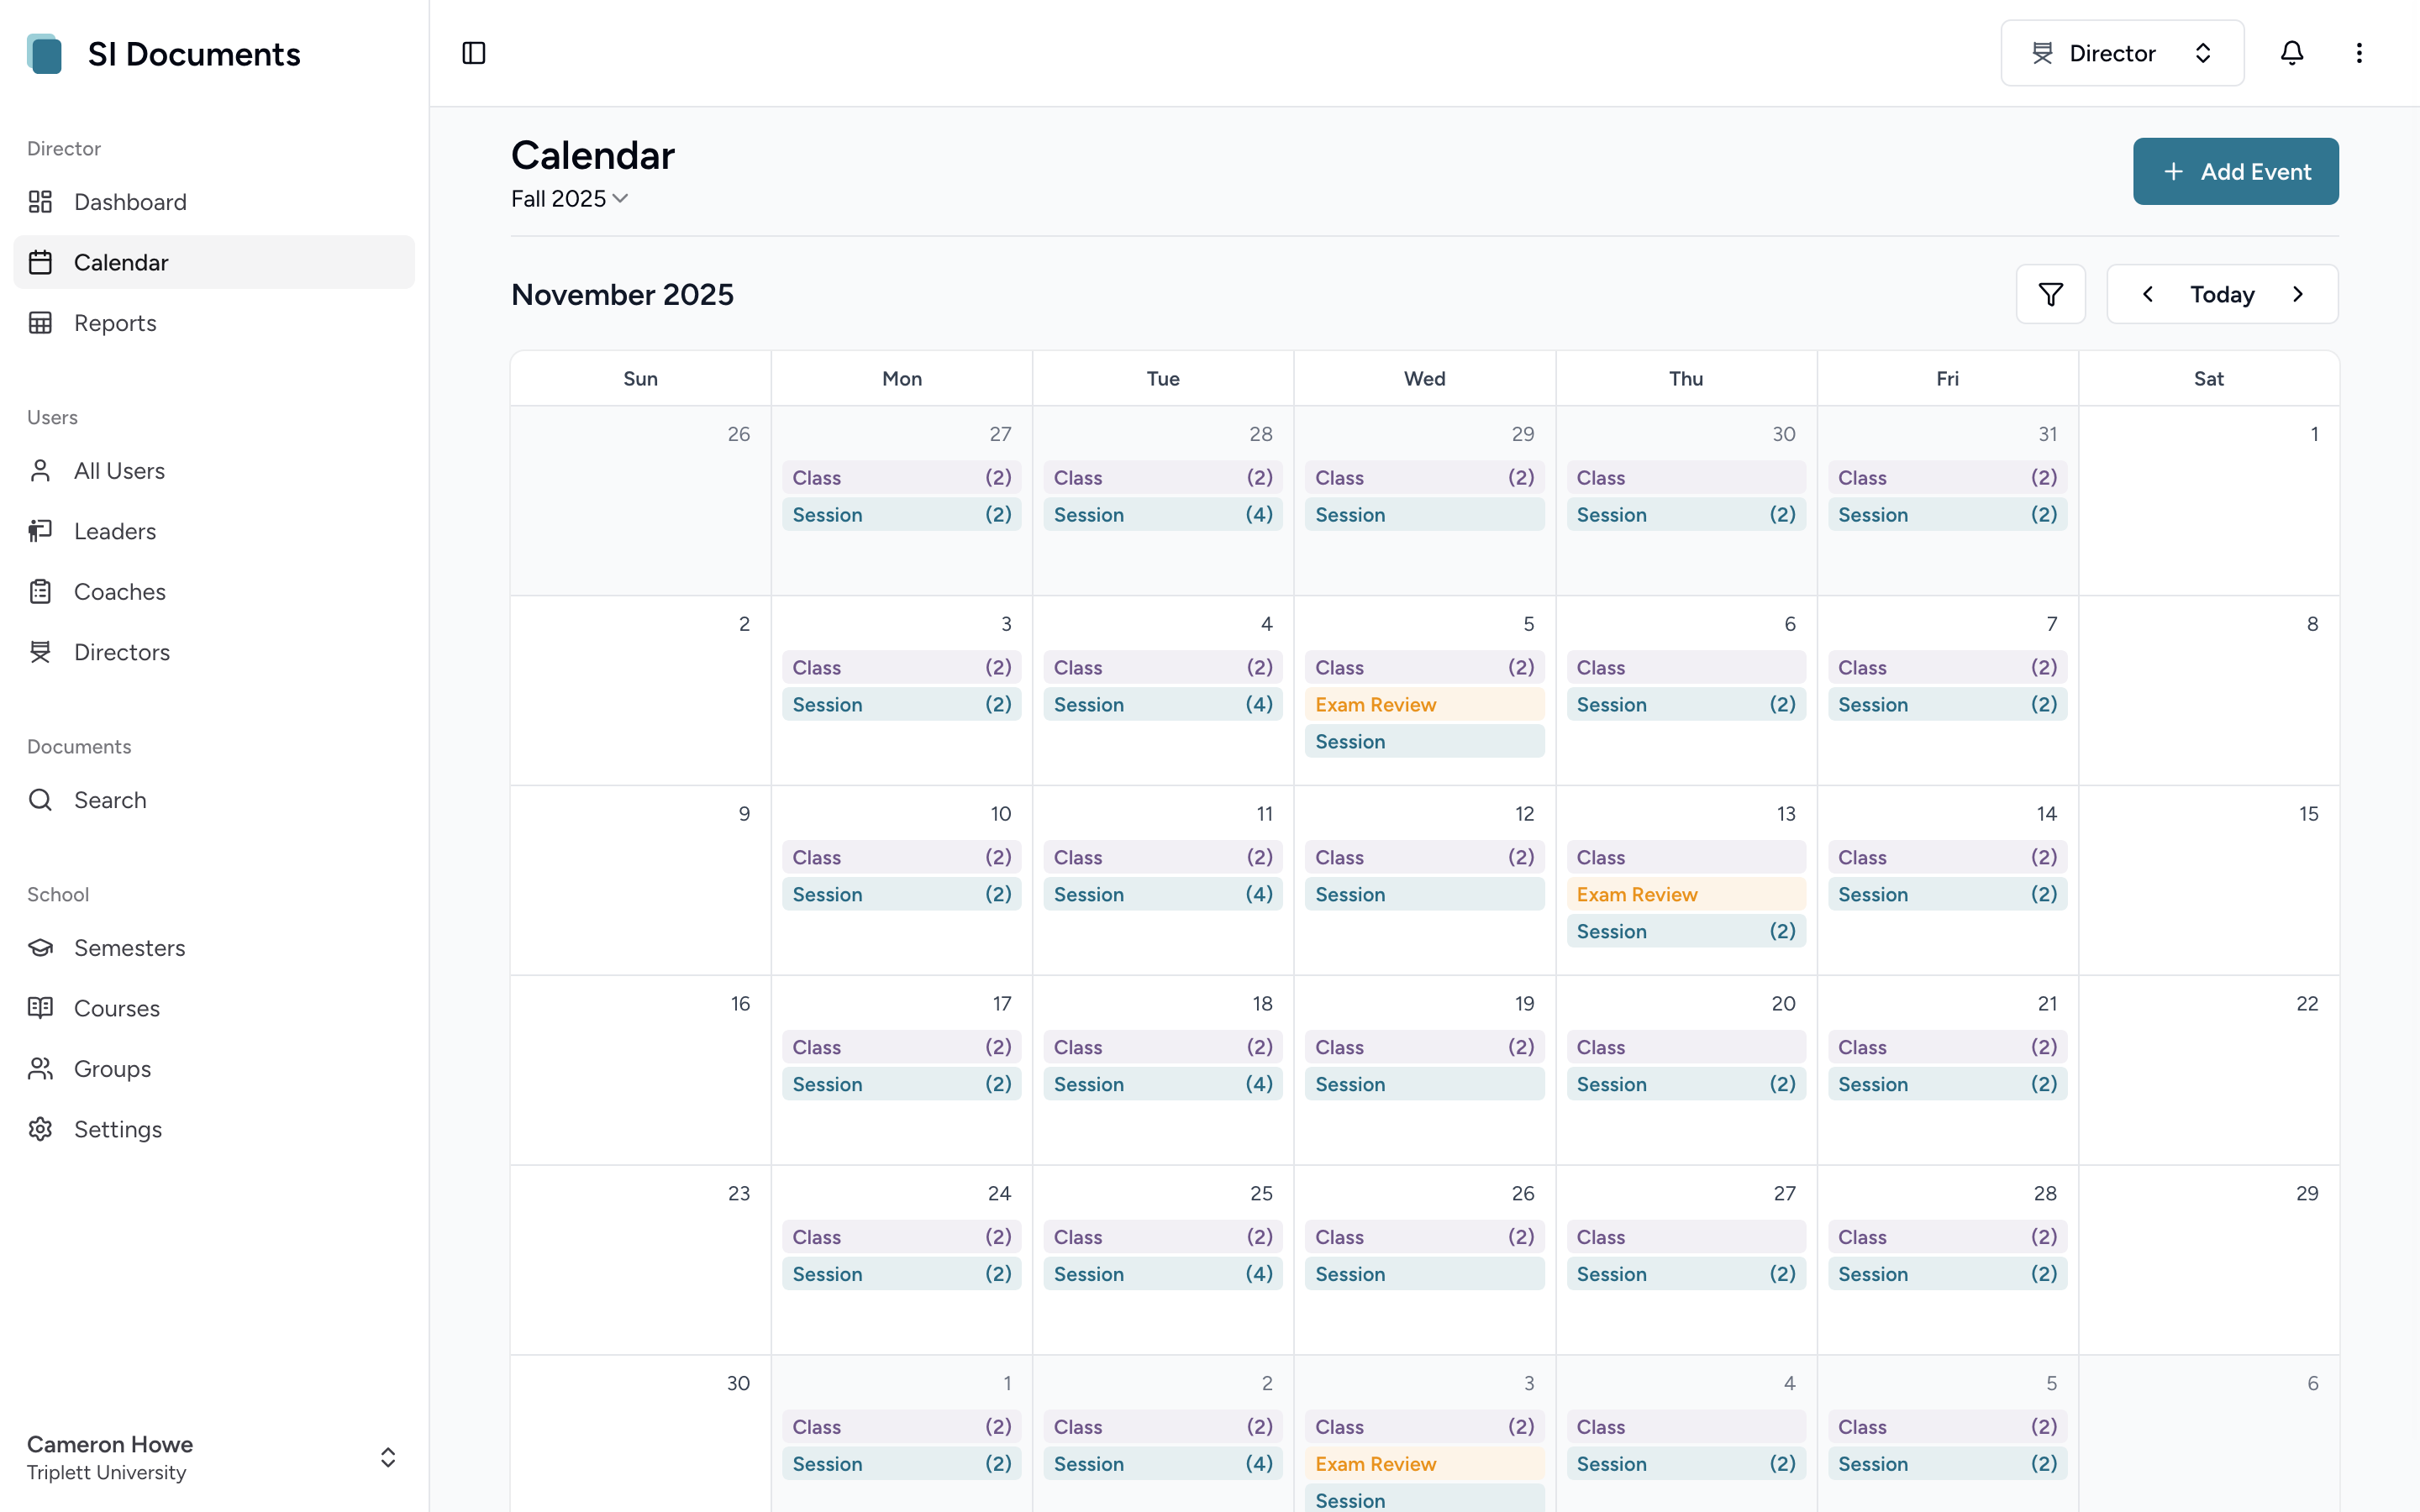Open Reports from the sidebar
2420x1512 pixels.
[115, 322]
